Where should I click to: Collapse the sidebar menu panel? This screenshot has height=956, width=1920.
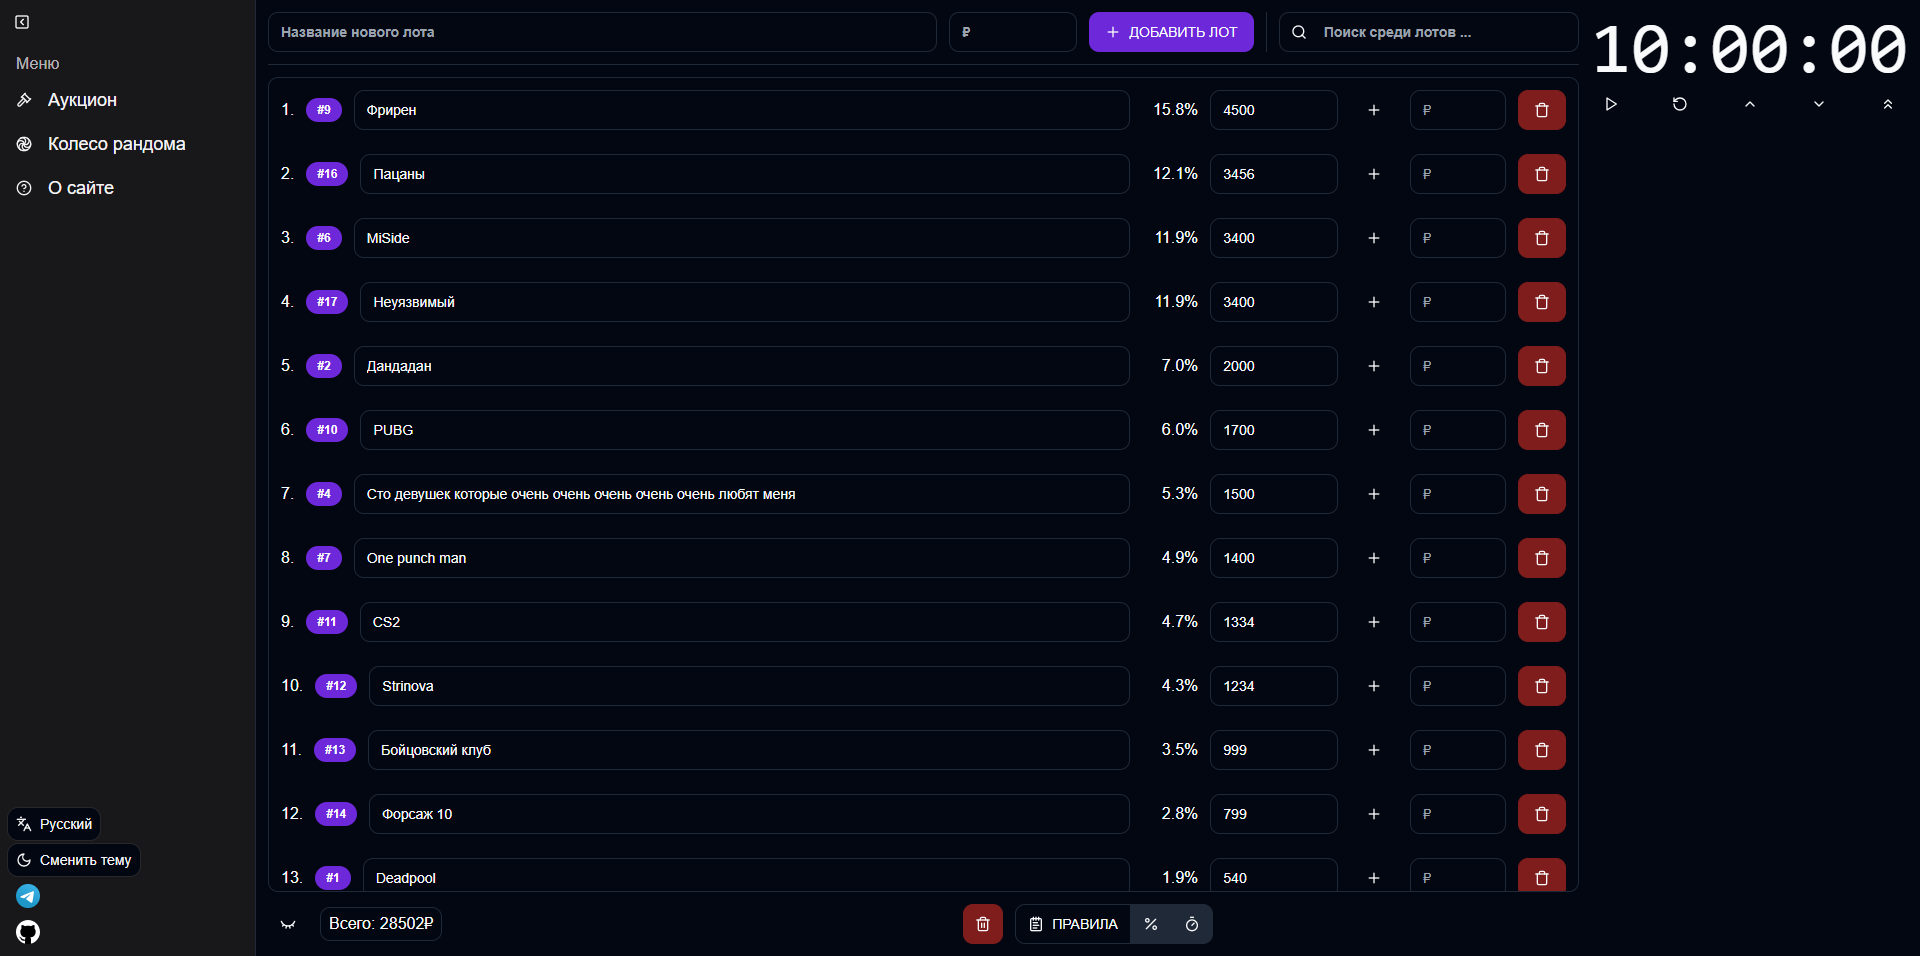[22, 22]
